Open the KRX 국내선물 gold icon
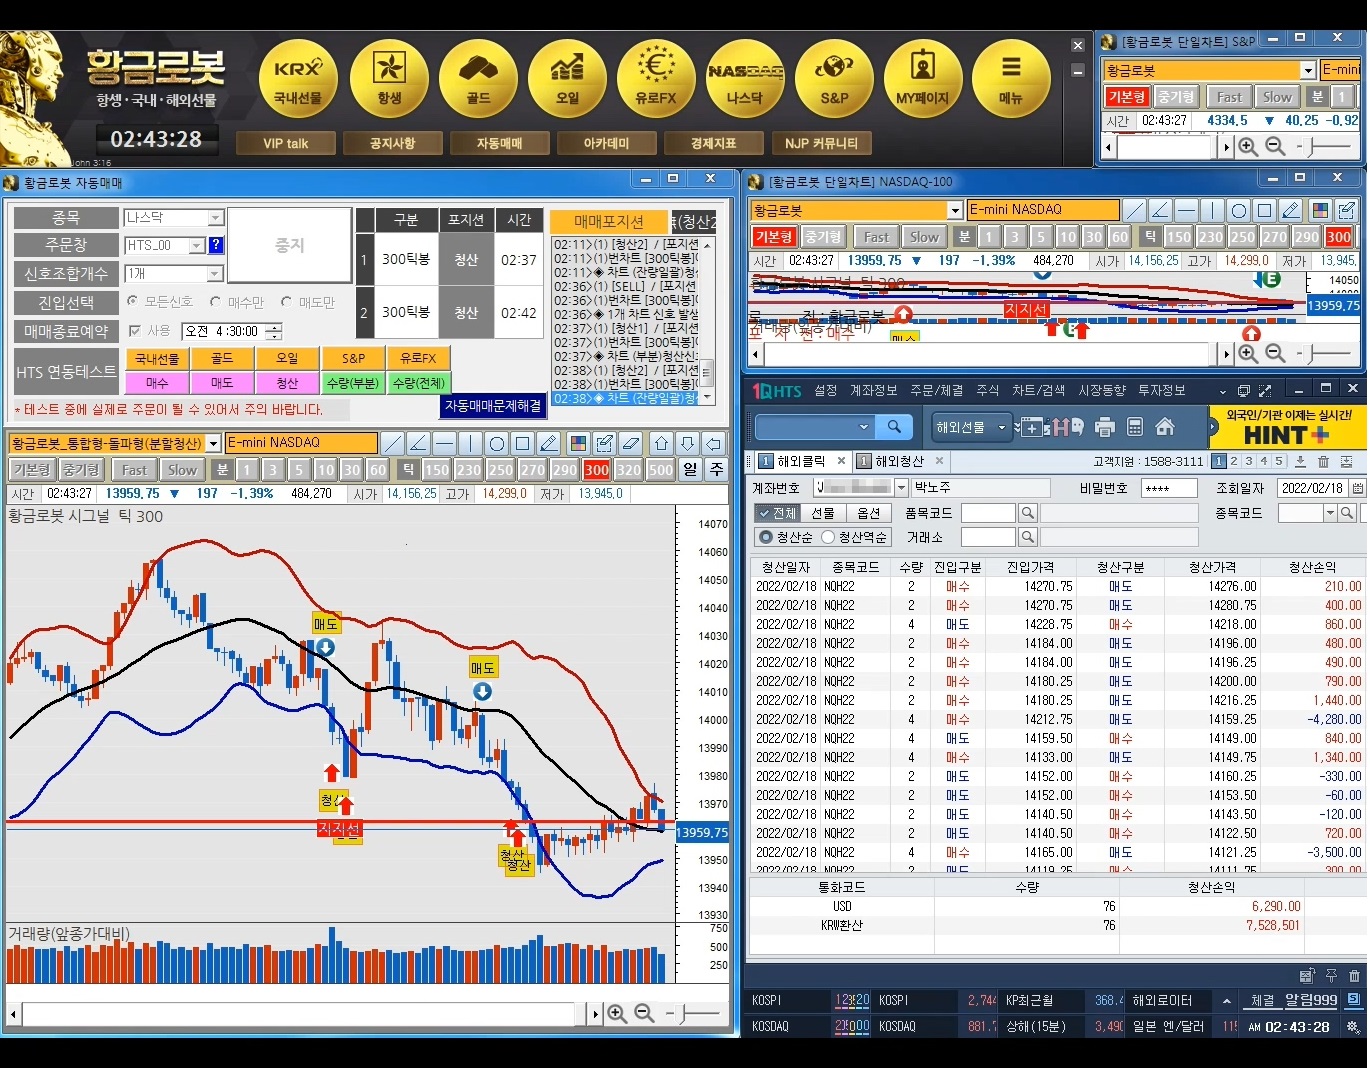 [298, 80]
